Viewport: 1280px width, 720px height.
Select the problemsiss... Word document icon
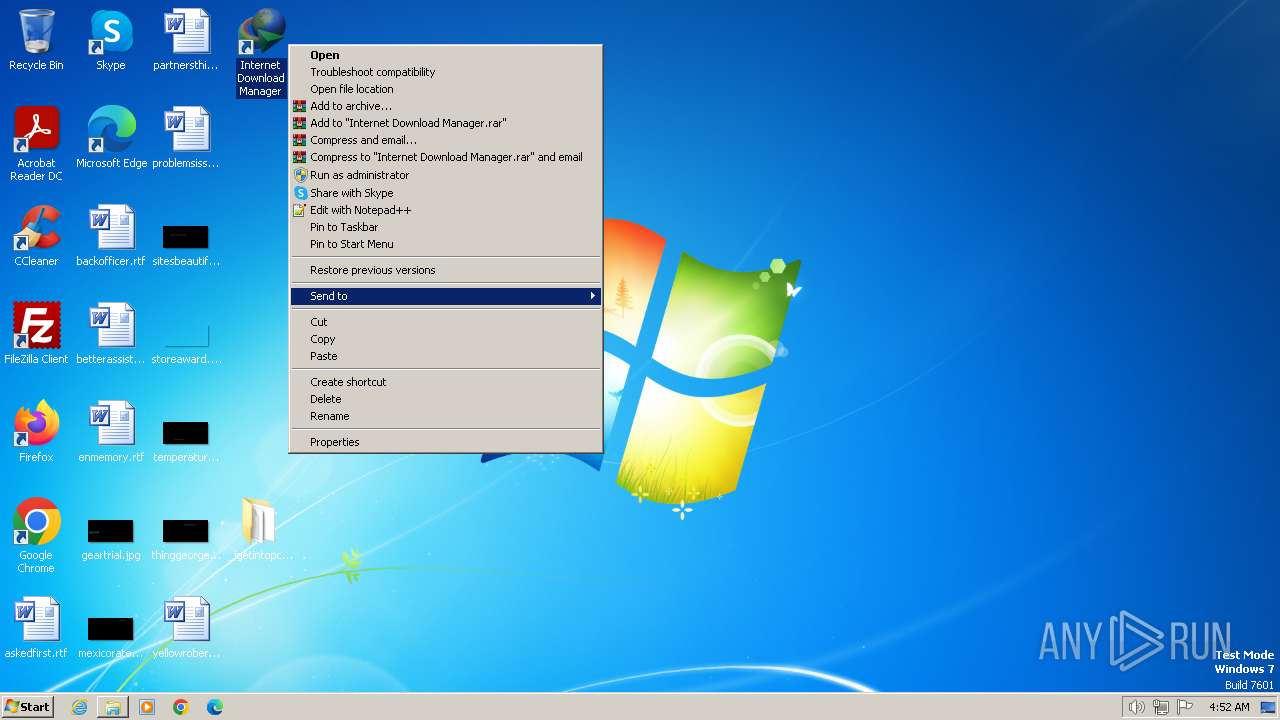tap(186, 138)
